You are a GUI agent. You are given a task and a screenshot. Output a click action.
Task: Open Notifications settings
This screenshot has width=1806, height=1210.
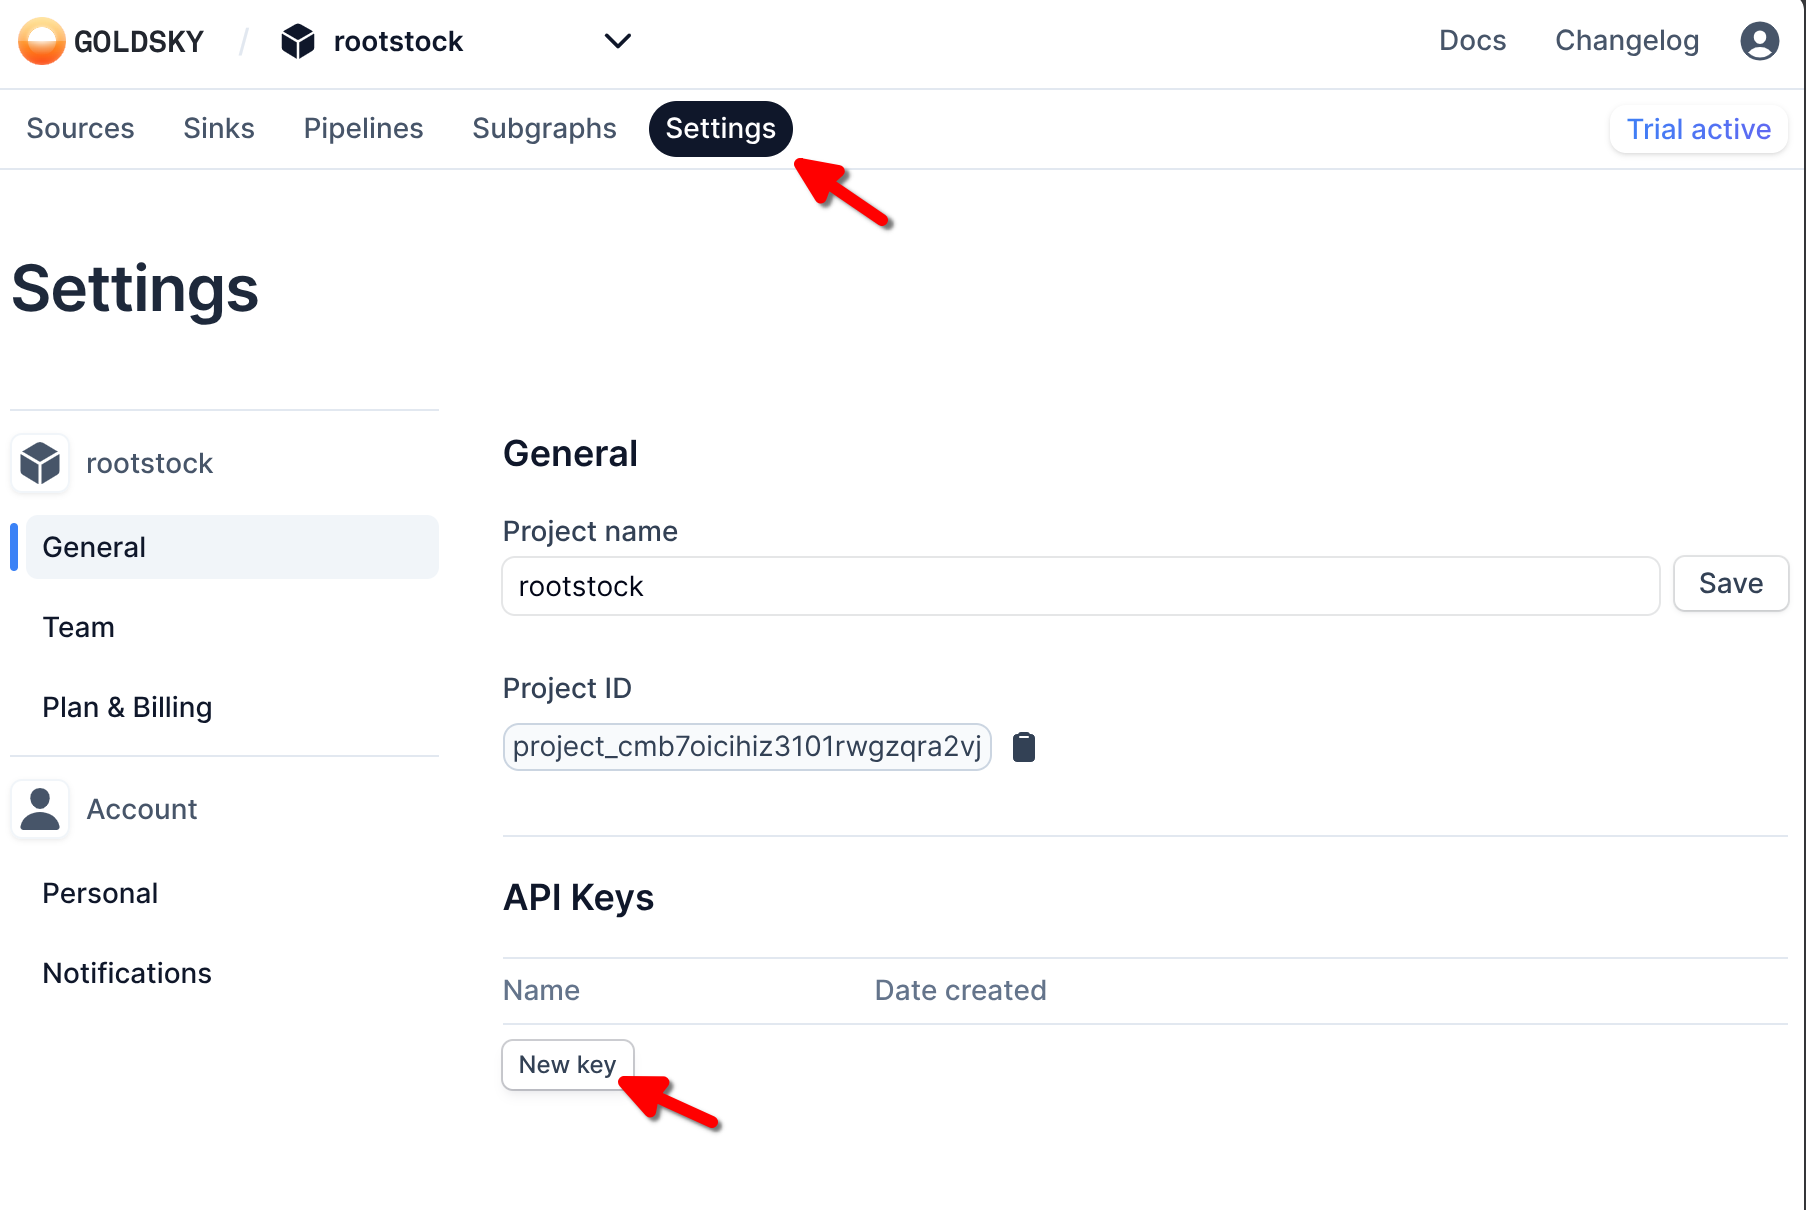tap(127, 972)
